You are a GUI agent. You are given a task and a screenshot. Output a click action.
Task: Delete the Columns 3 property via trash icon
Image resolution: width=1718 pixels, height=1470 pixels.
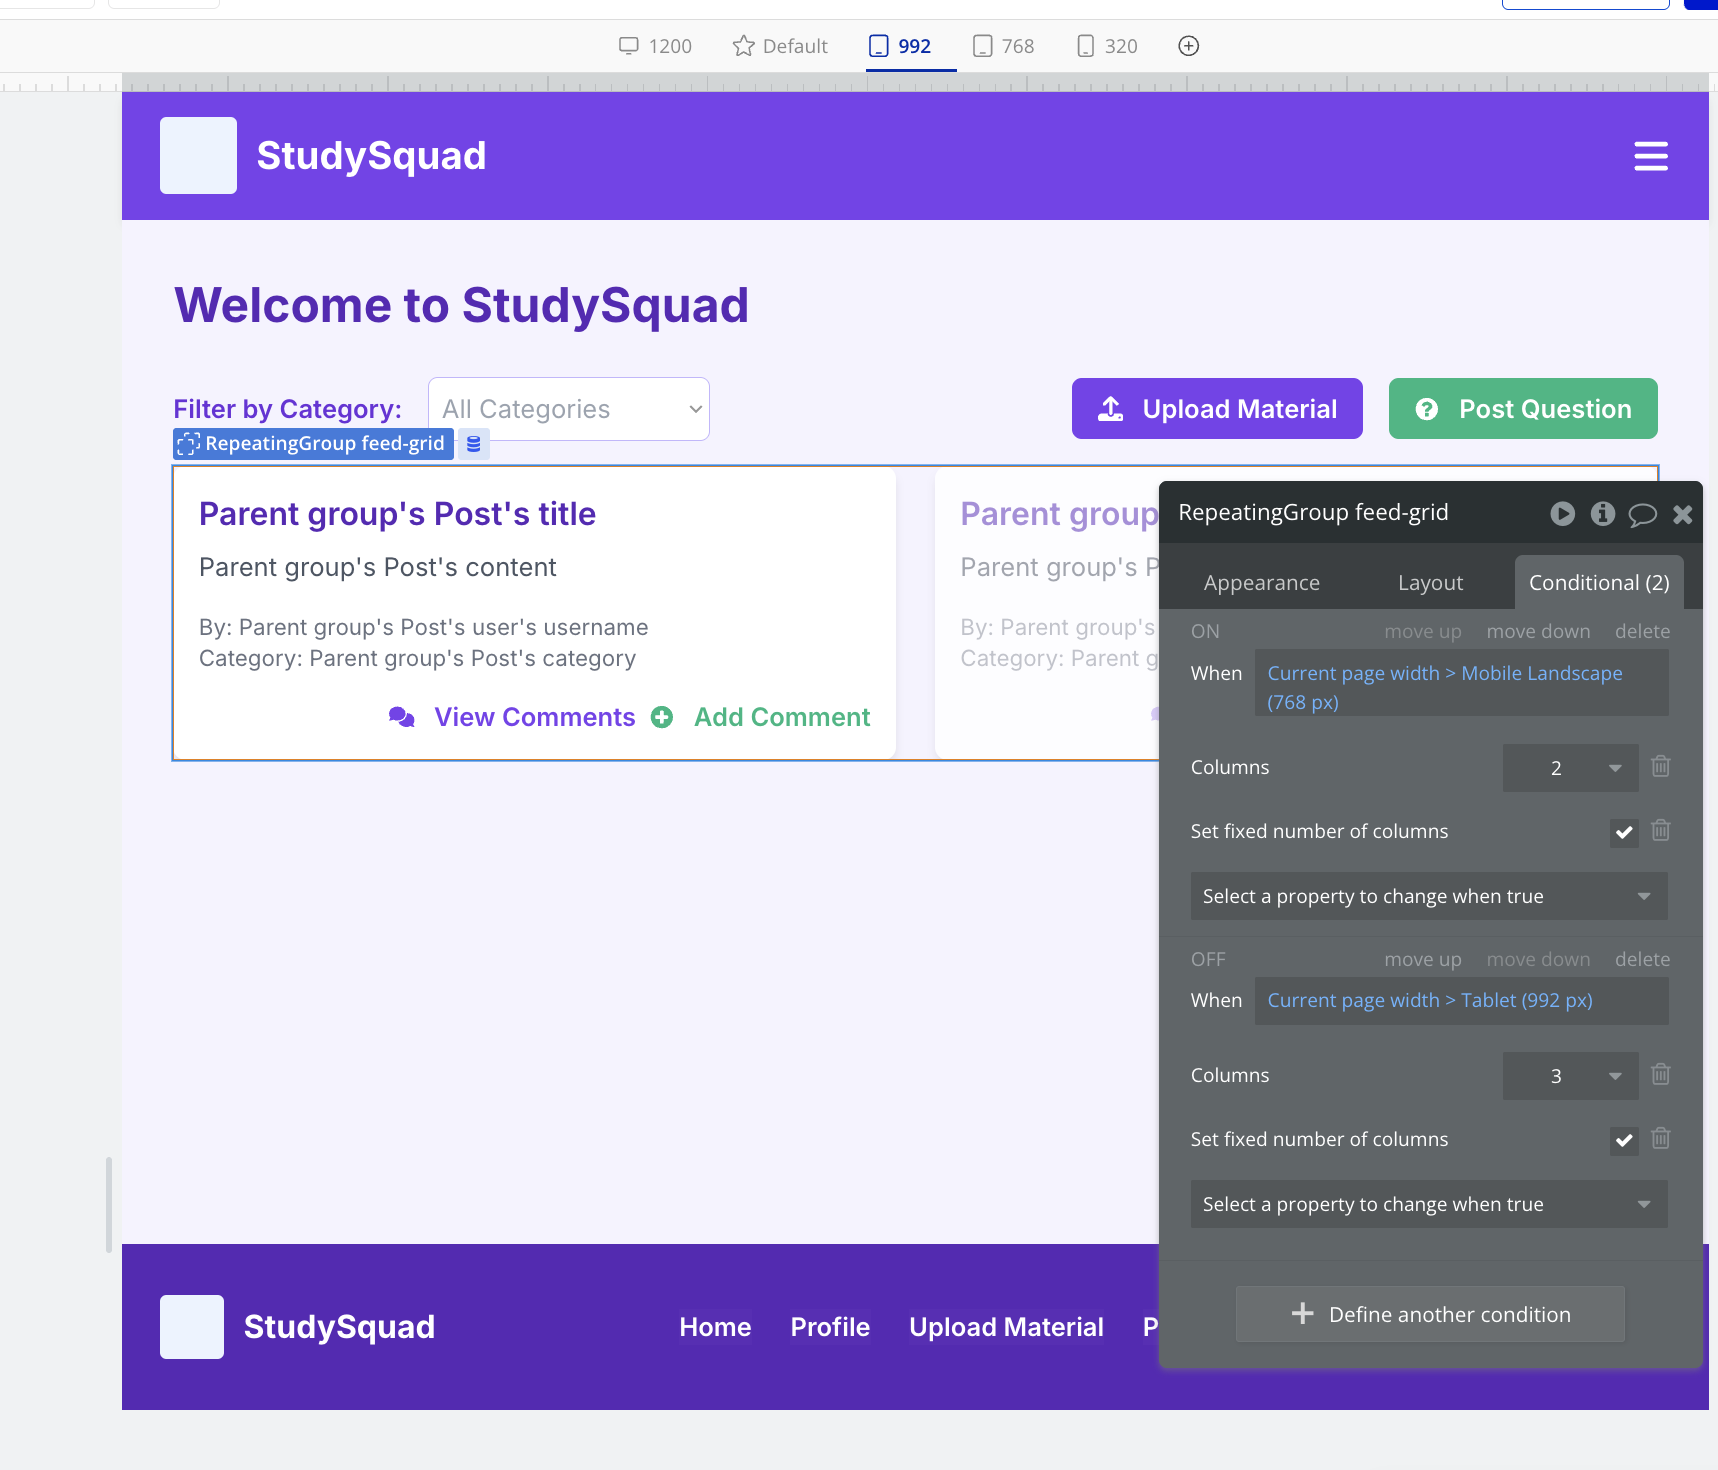coord(1660,1075)
